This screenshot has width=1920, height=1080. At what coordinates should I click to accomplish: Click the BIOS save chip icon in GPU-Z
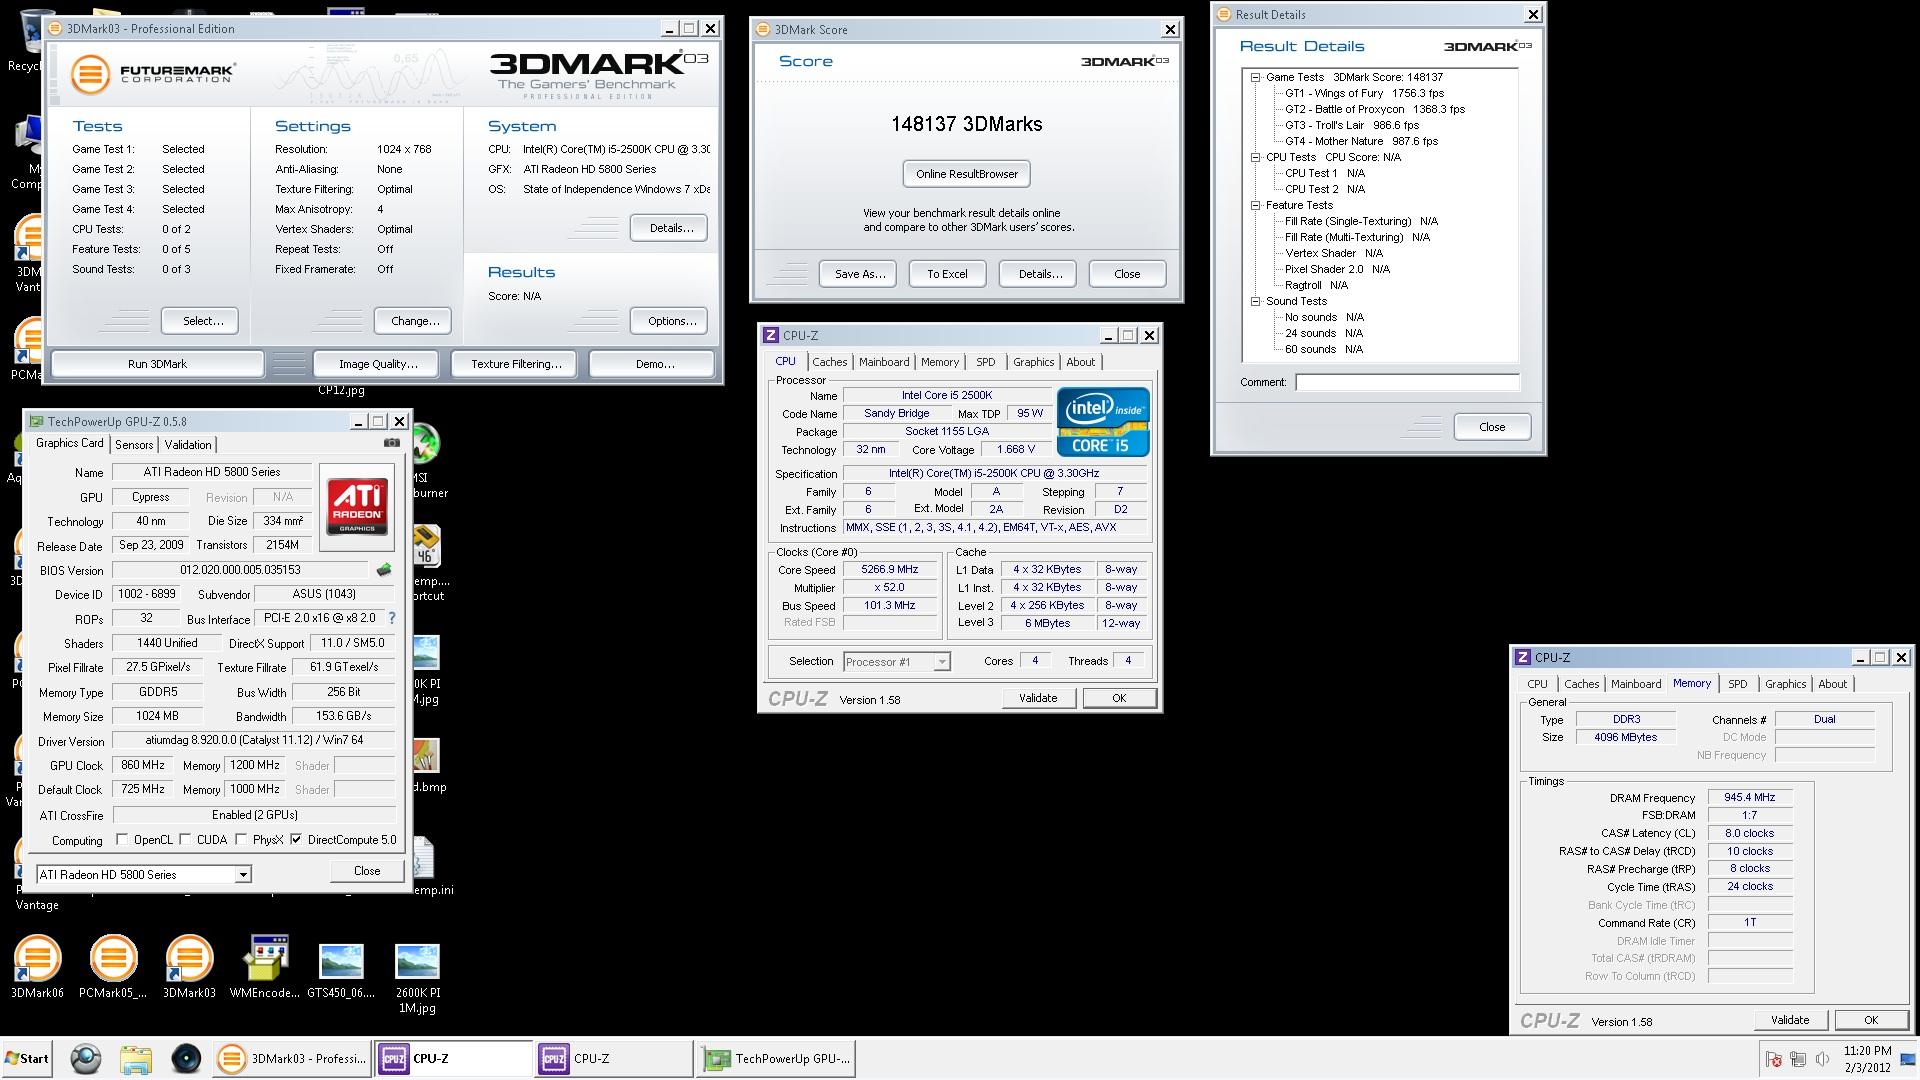(384, 570)
